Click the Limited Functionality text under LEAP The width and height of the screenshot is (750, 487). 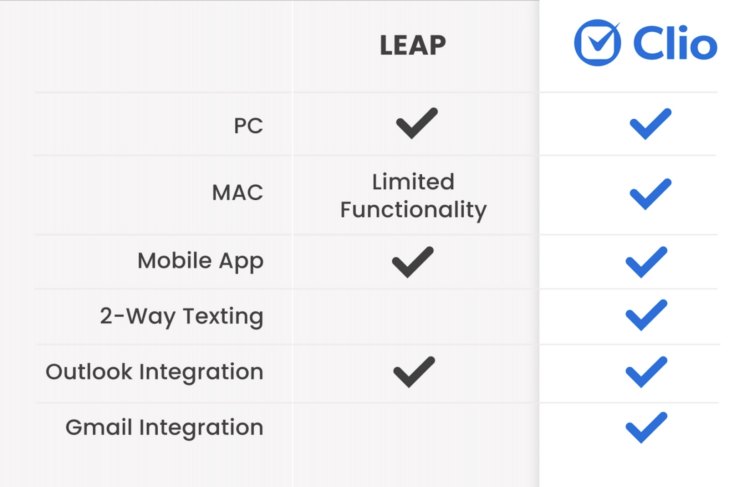pyautogui.click(x=413, y=196)
